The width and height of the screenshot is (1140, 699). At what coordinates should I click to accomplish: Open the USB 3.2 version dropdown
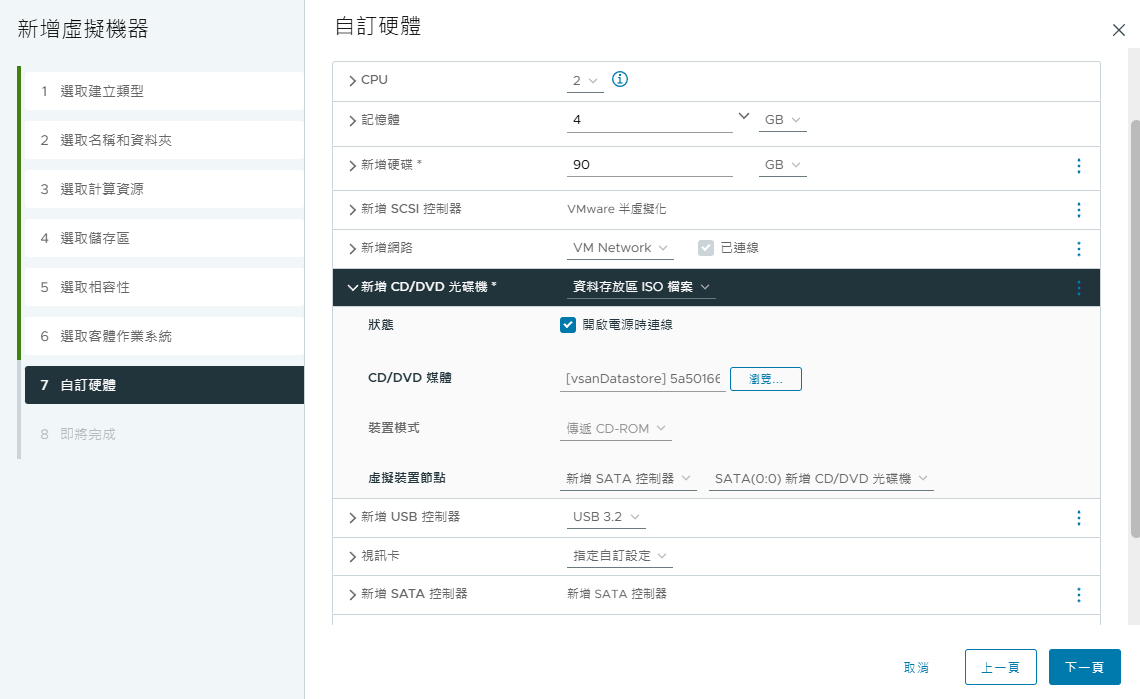[606, 517]
